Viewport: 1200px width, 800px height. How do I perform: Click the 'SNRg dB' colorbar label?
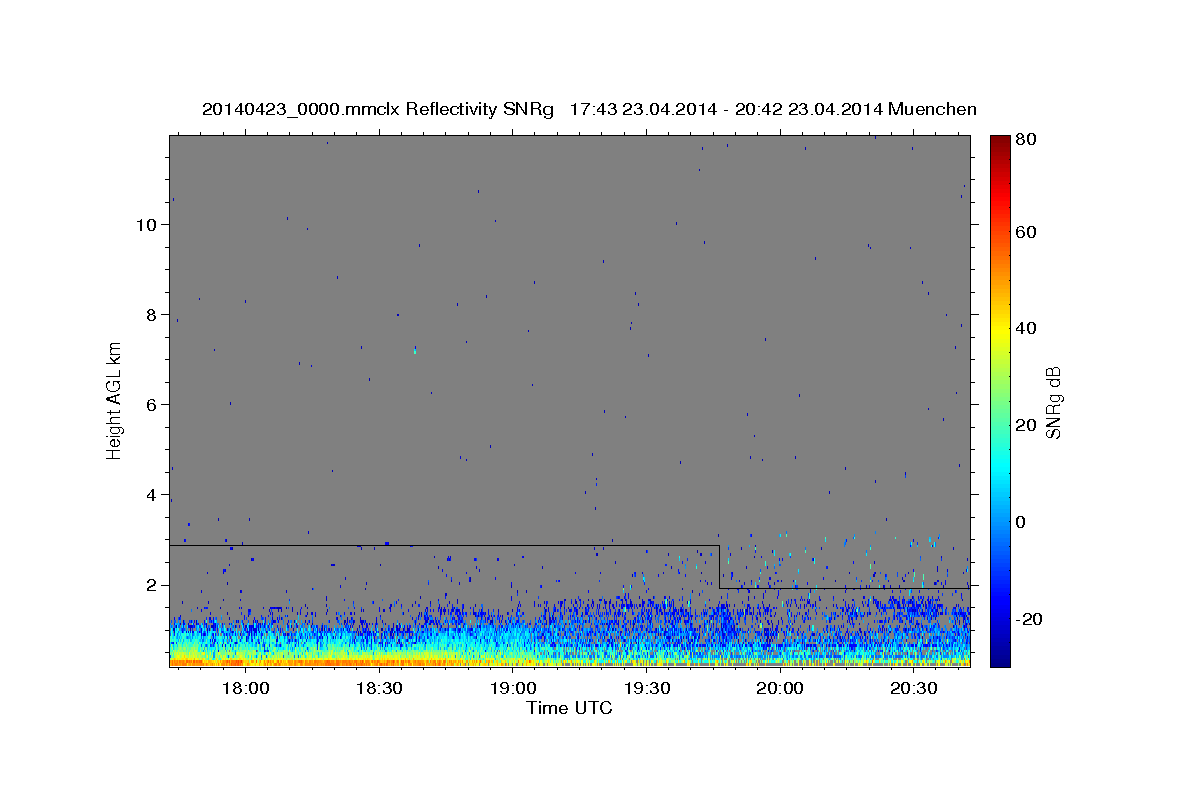[x=1053, y=402]
